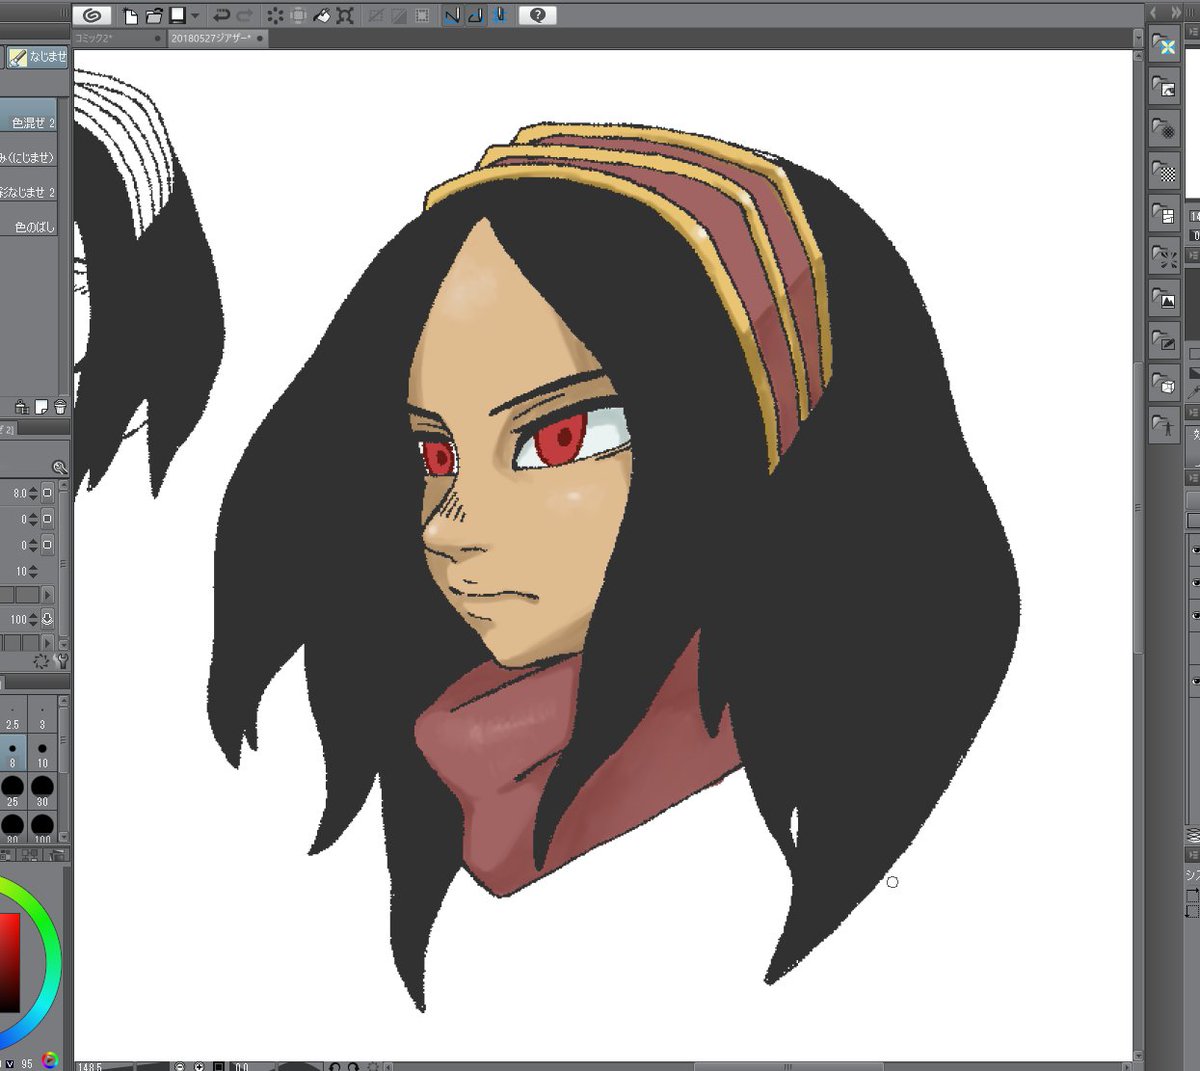Toggle Snap to Grid
The height and width of the screenshot is (1071, 1200).
[x=498, y=15]
